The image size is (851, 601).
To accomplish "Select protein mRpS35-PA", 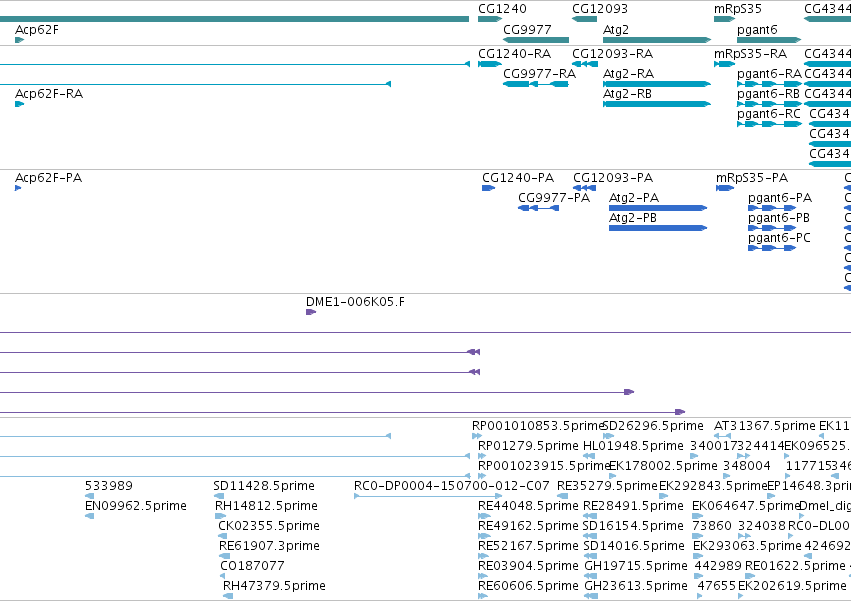I will (x=752, y=178).
